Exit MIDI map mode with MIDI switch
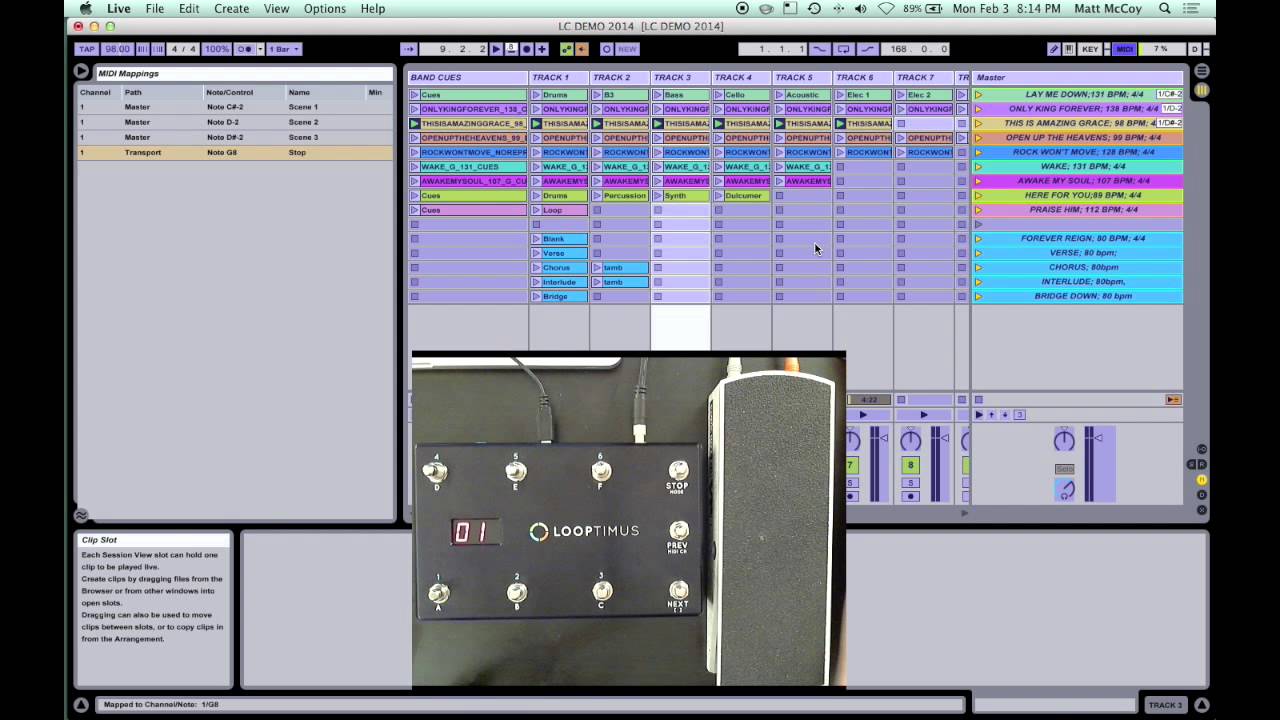Image resolution: width=1280 pixels, height=720 pixels. click(x=1125, y=49)
